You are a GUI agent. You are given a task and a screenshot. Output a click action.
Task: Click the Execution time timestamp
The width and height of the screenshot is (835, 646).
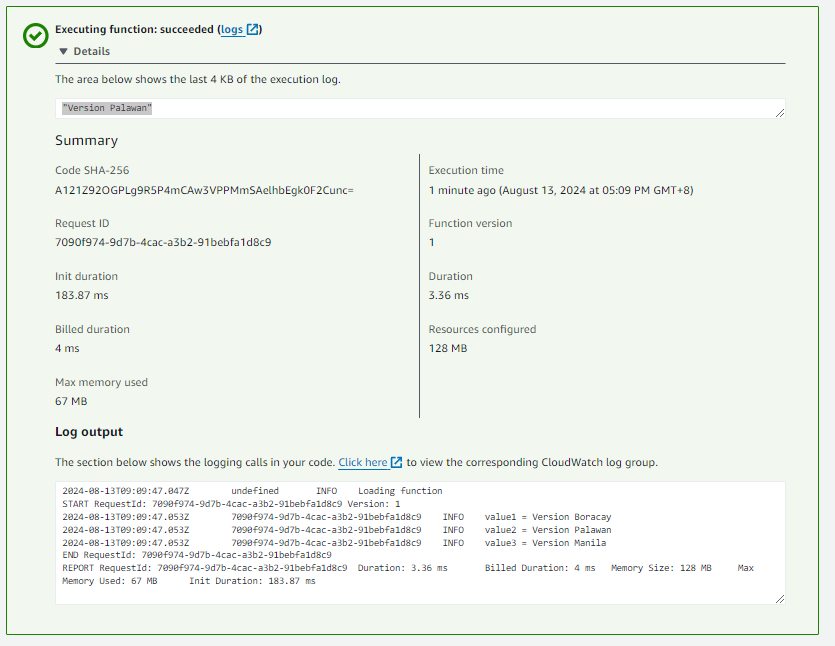pyautogui.click(x=560, y=190)
